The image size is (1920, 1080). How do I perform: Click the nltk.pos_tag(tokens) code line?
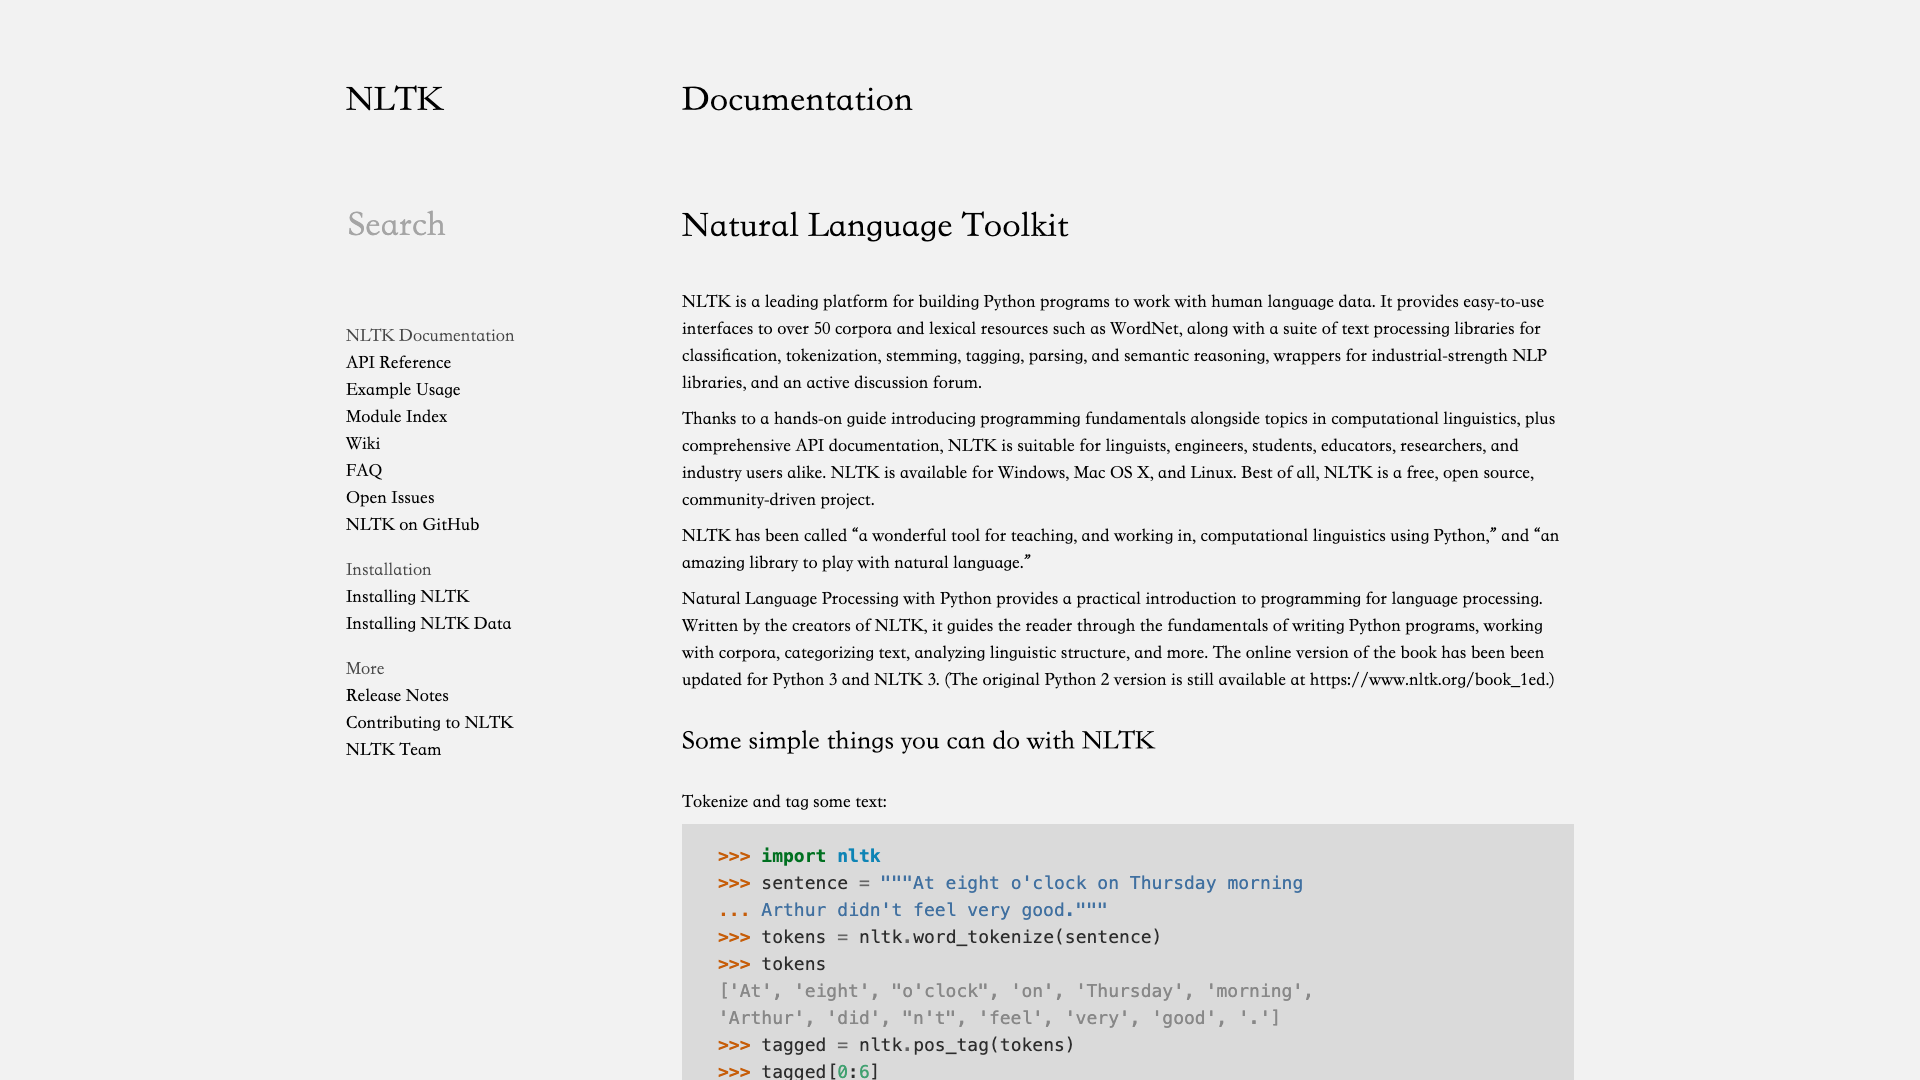coord(896,1045)
